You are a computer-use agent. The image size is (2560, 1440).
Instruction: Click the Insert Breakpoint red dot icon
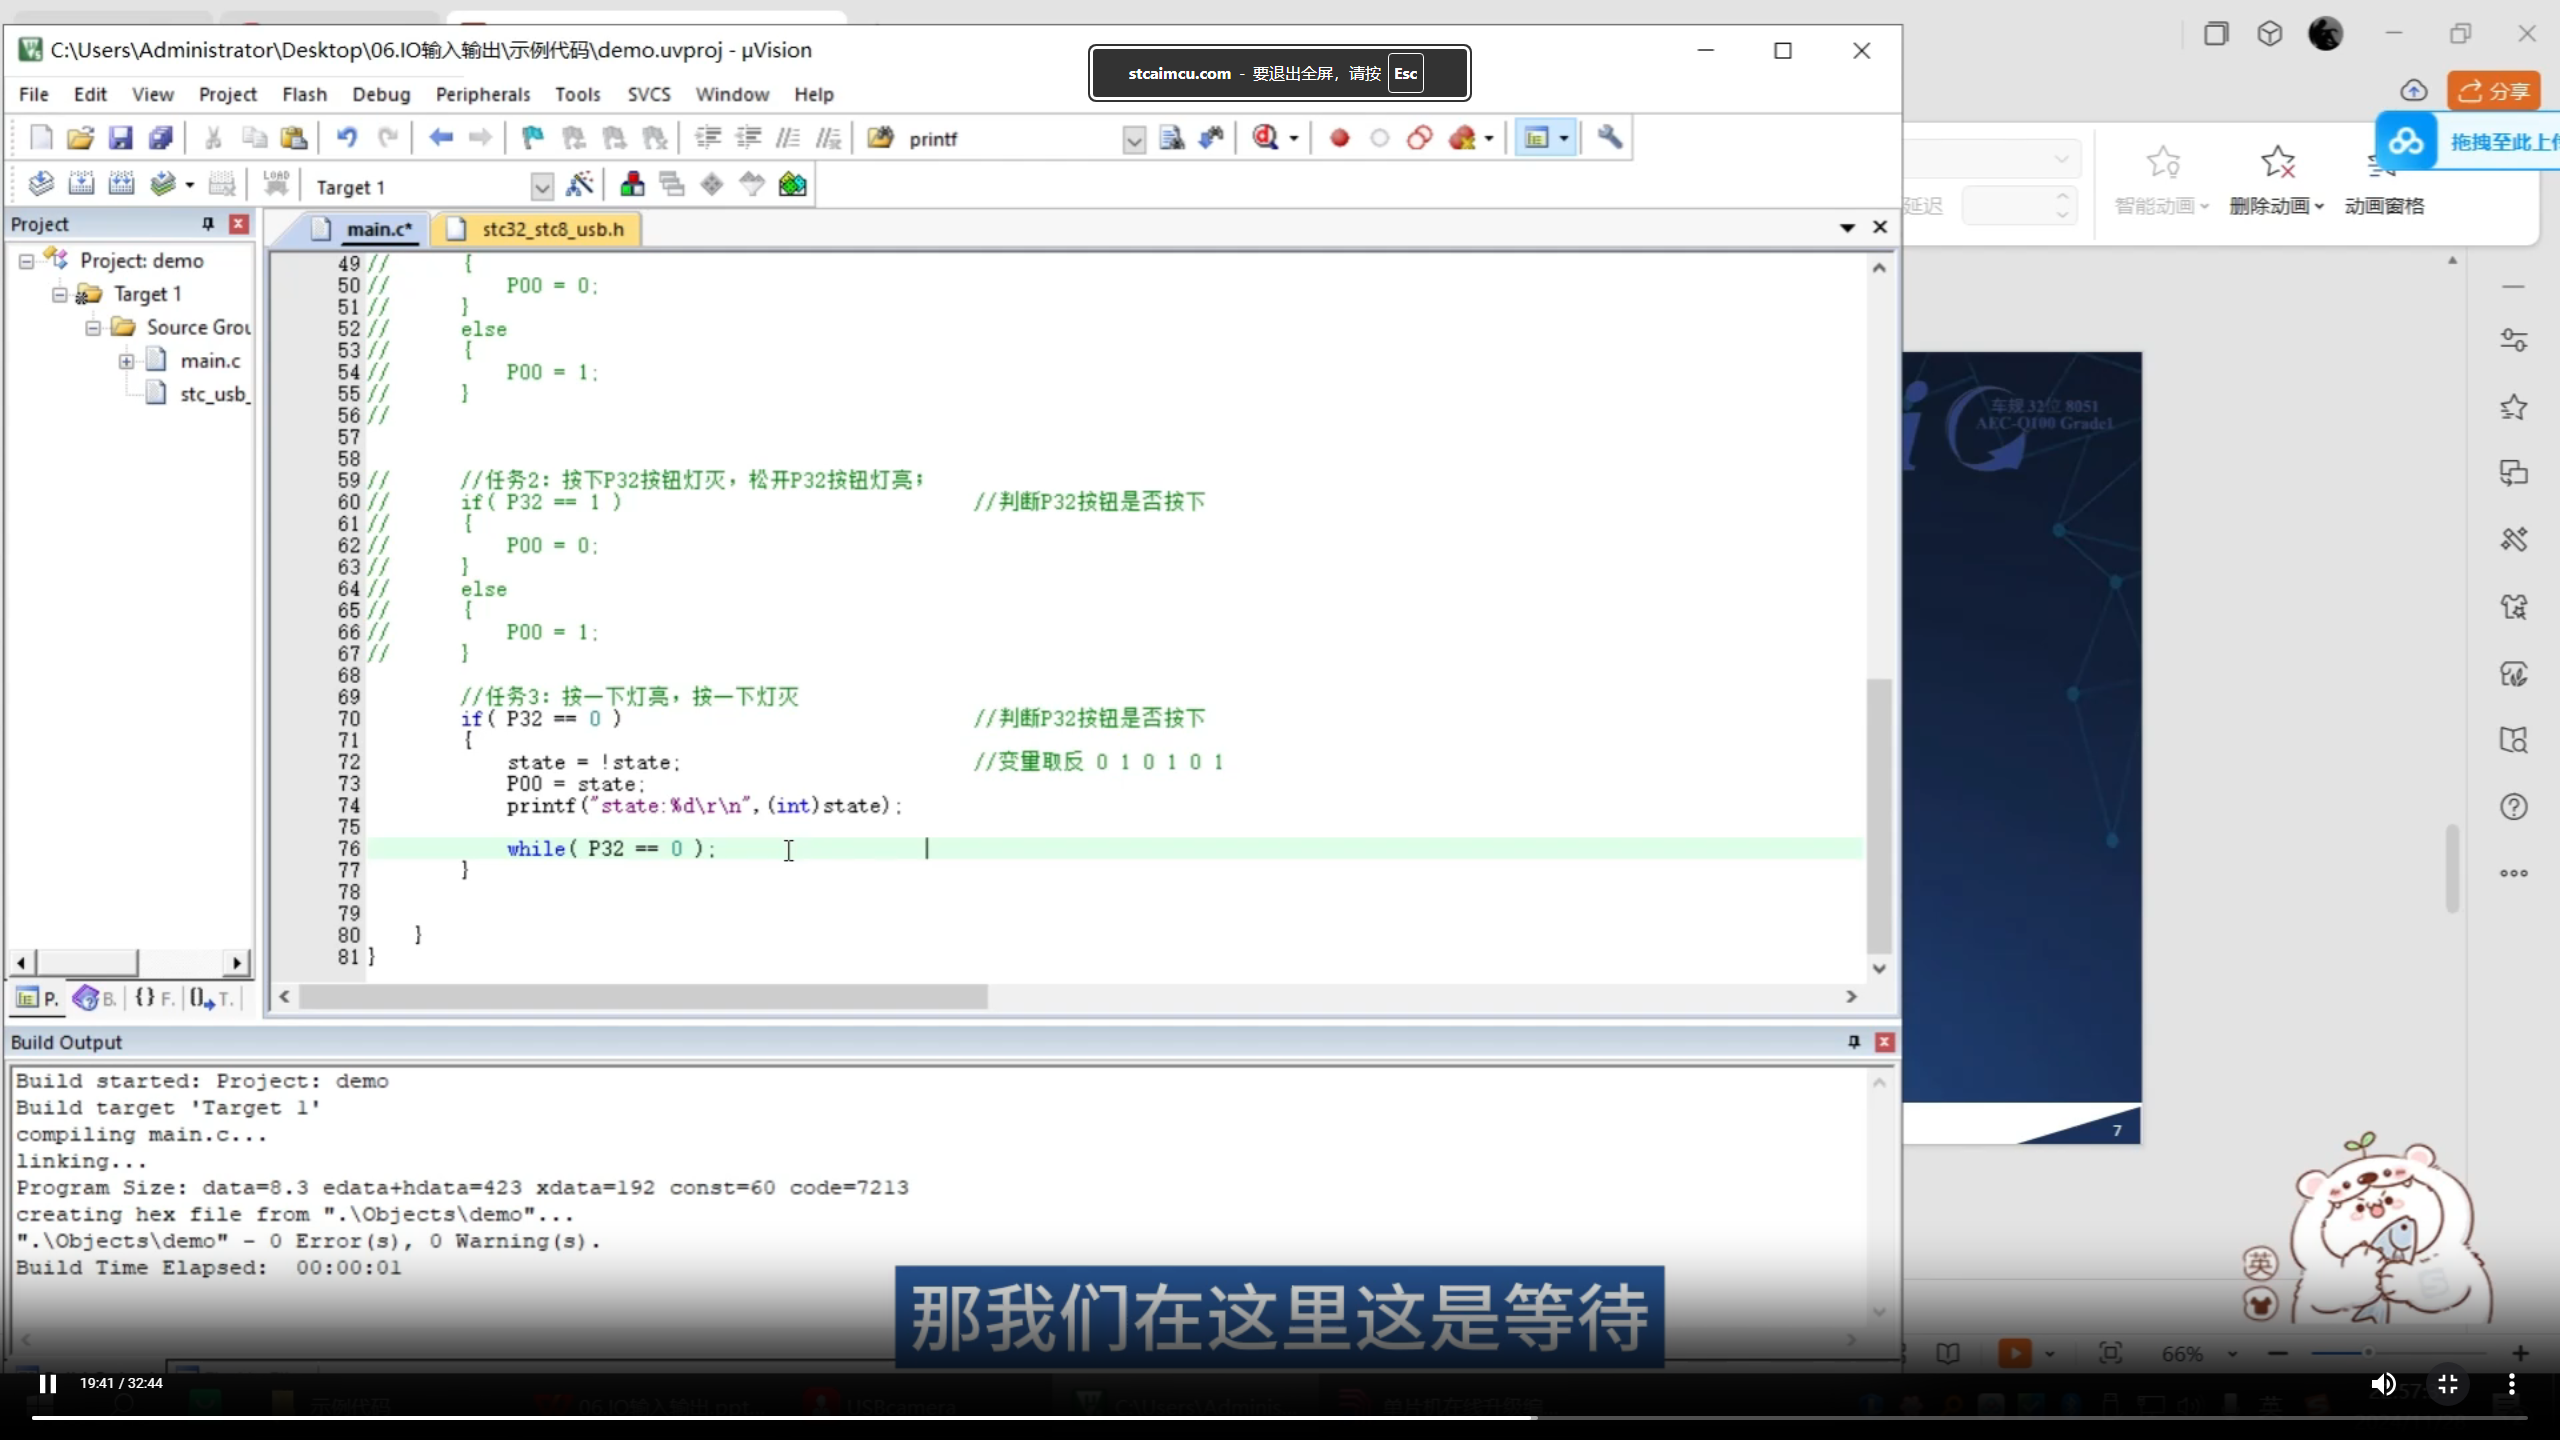click(x=1339, y=138)
